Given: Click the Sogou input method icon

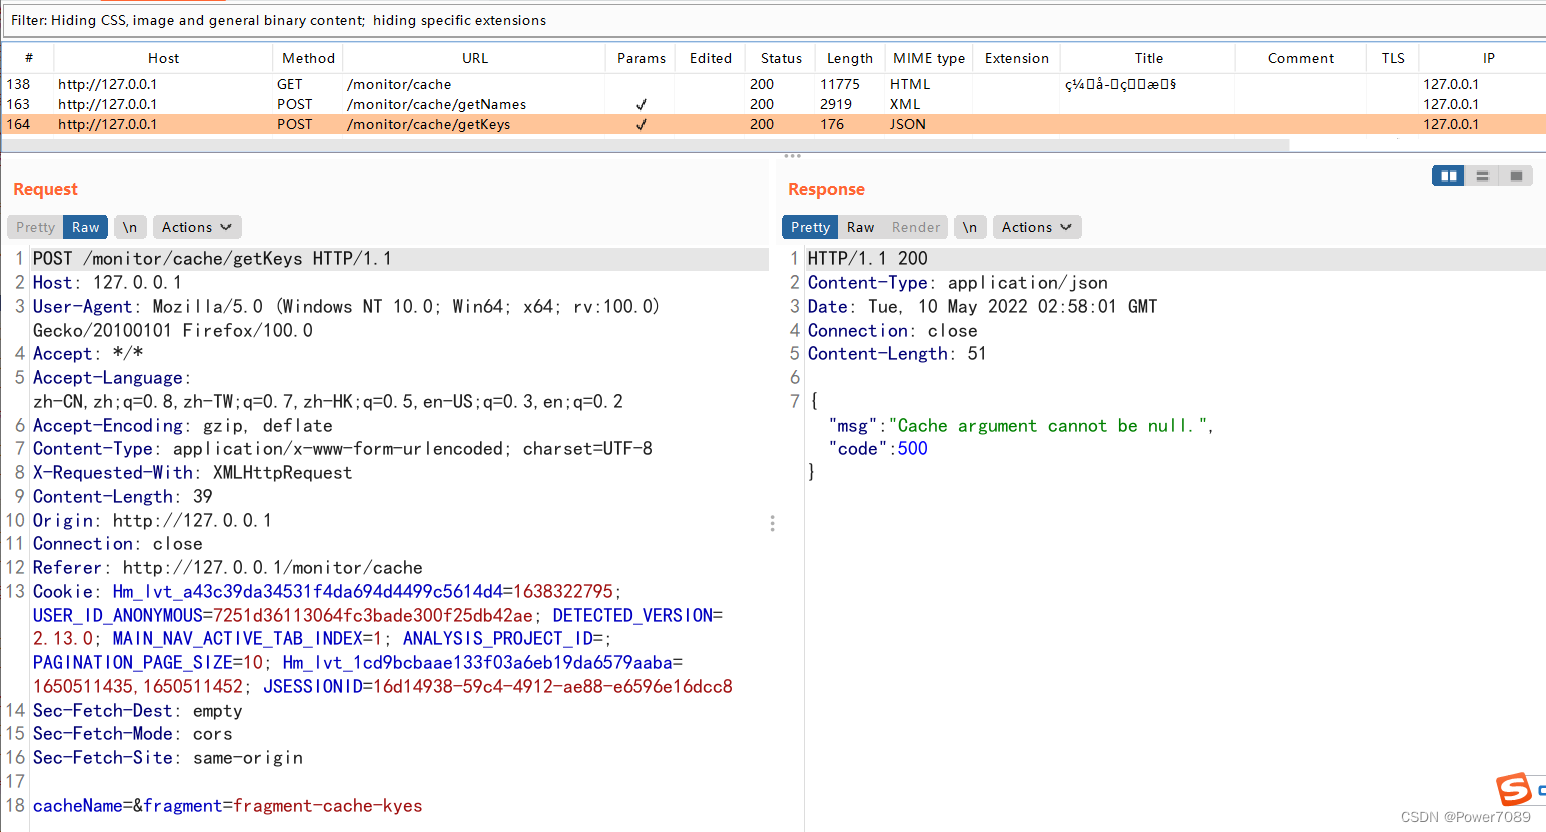Looking at the screenshot, I should click(x=1514, y=789).
